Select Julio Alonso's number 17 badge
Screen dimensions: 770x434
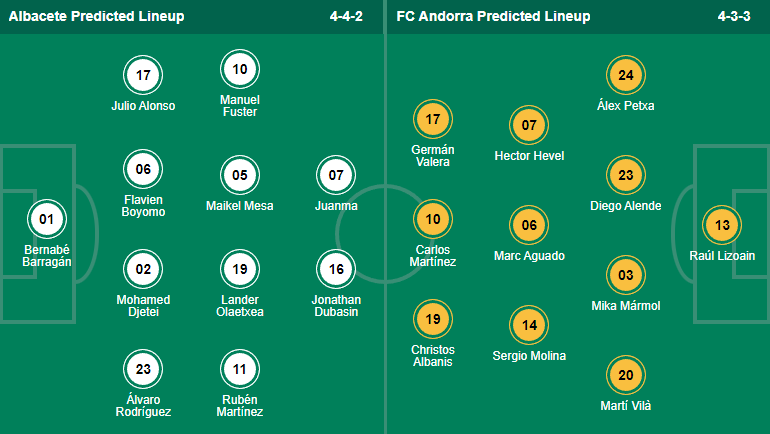point(143,75)
